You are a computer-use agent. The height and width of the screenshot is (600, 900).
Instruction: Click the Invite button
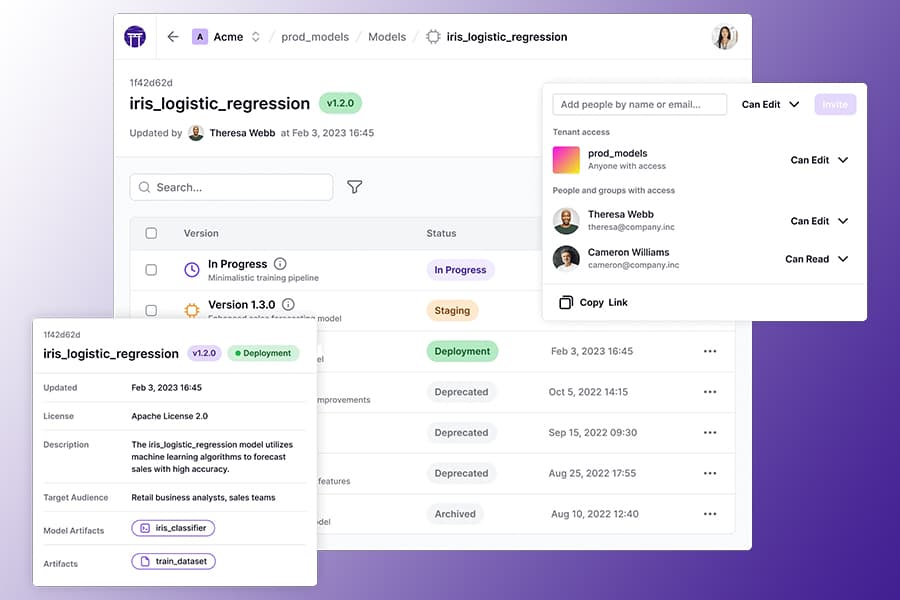[x=834, y=104]
